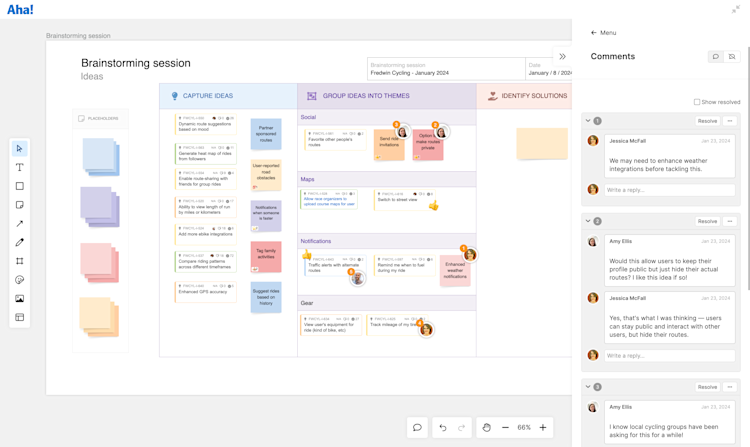Click the 66% zoom level

524,427
